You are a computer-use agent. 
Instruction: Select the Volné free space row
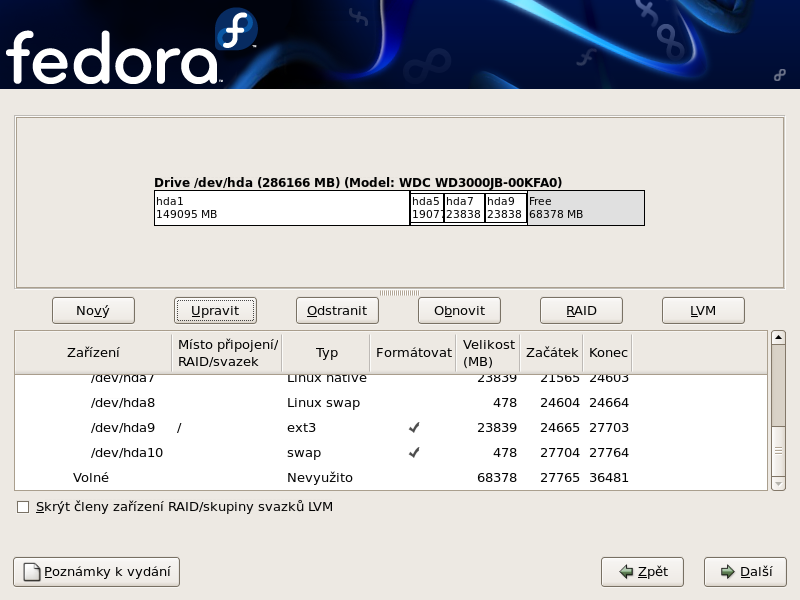(x=391, y=478)
